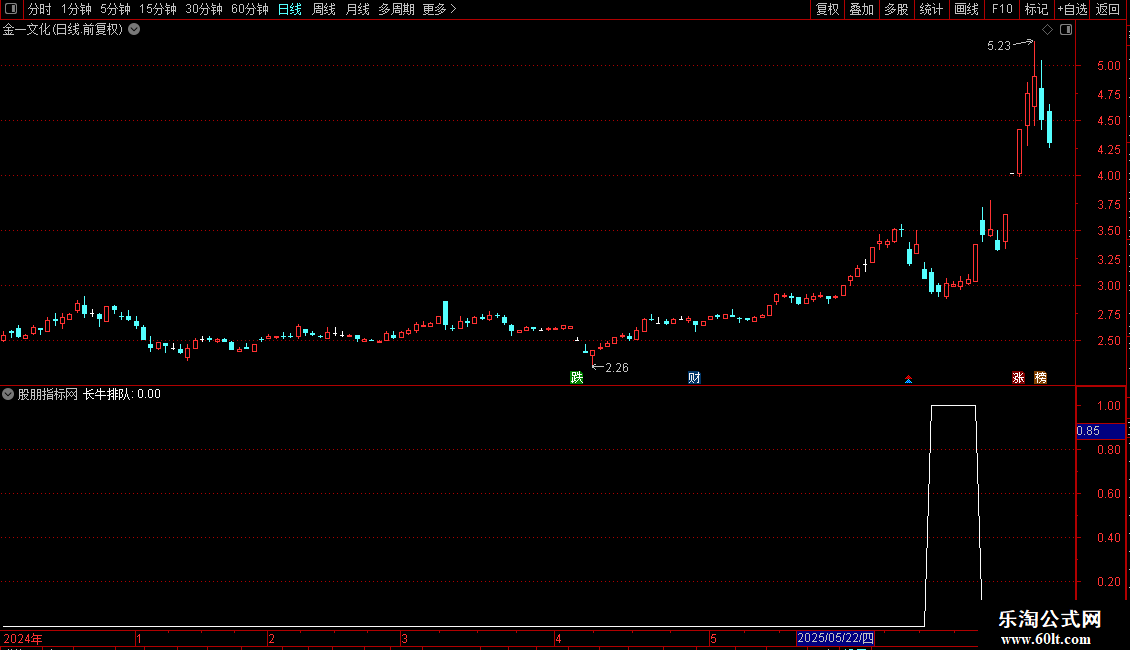Click the 榜 ranking marker icon
The image size is (1130, 650).
point(1040,378)
